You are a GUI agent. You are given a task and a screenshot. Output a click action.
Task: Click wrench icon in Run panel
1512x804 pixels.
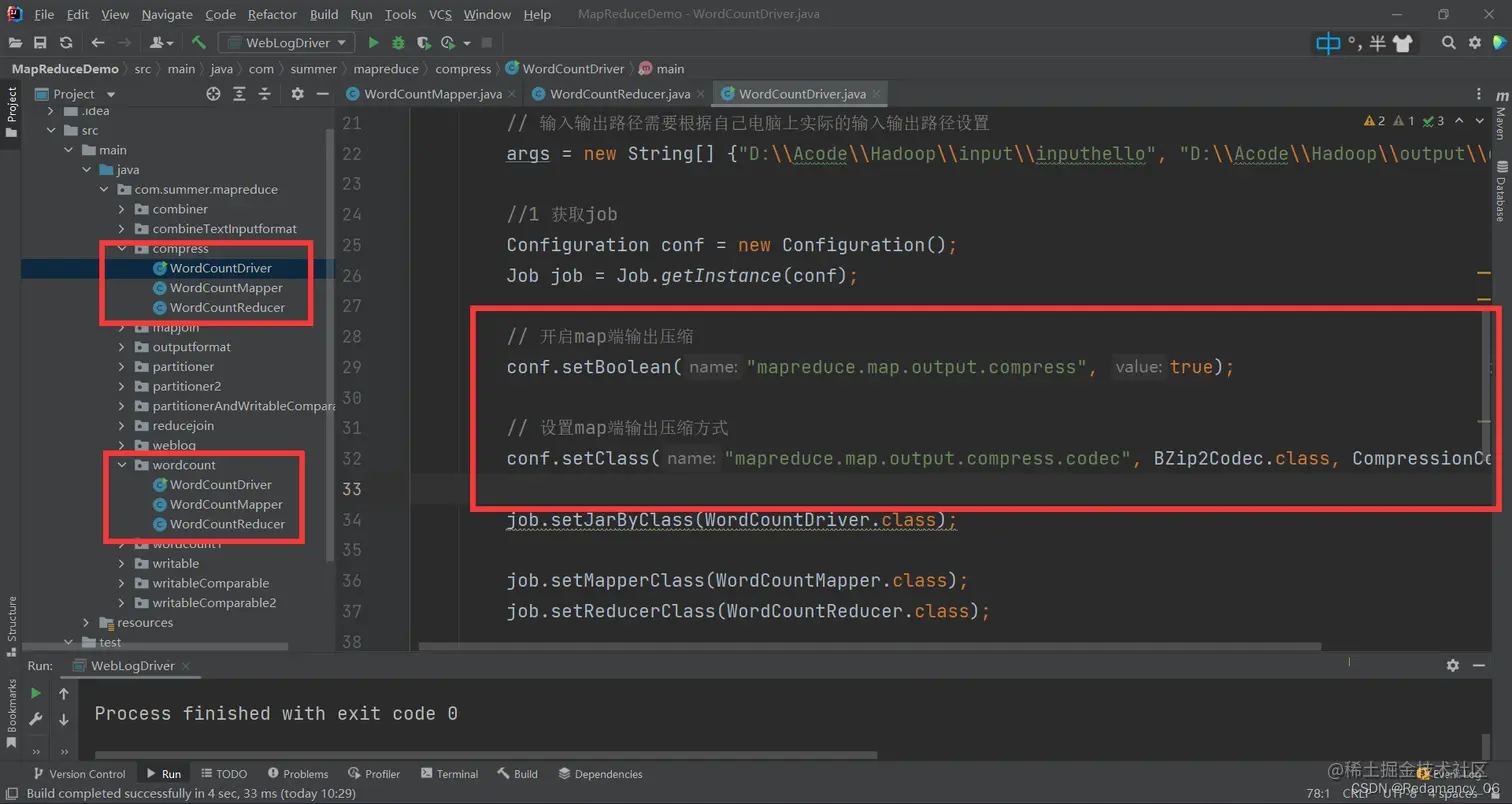pos(36,719)
